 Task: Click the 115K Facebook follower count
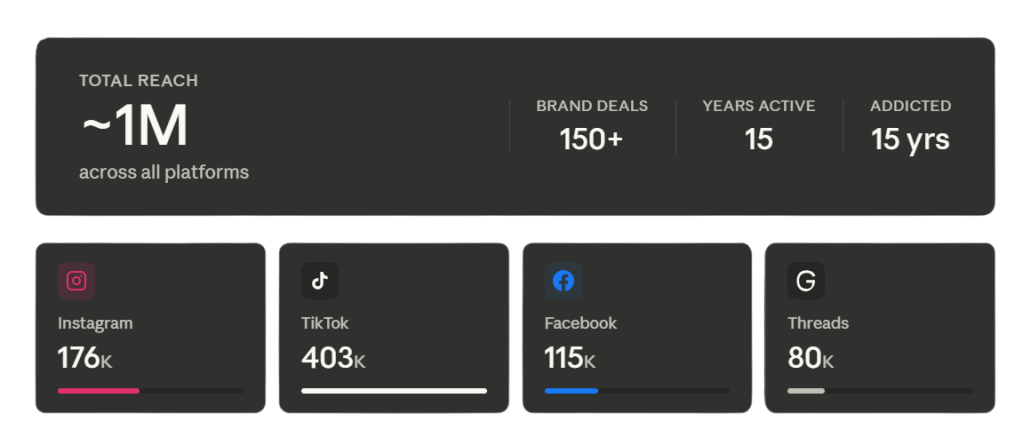coord(570,357)
